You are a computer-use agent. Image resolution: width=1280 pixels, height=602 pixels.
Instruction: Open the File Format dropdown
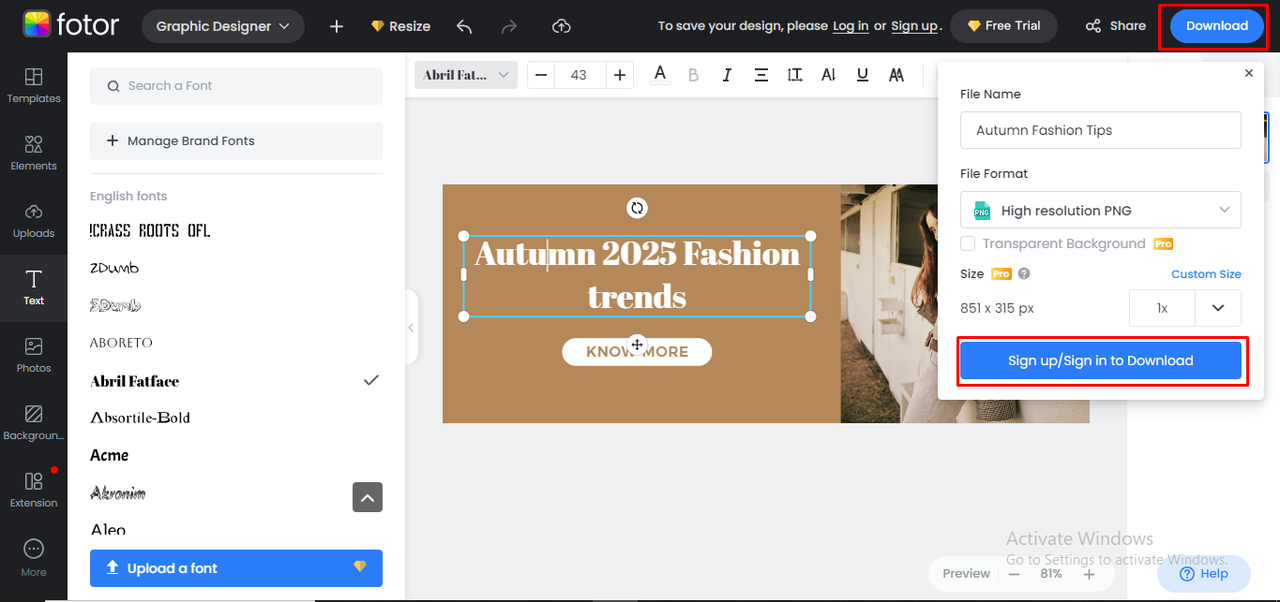pos(1100,210)
